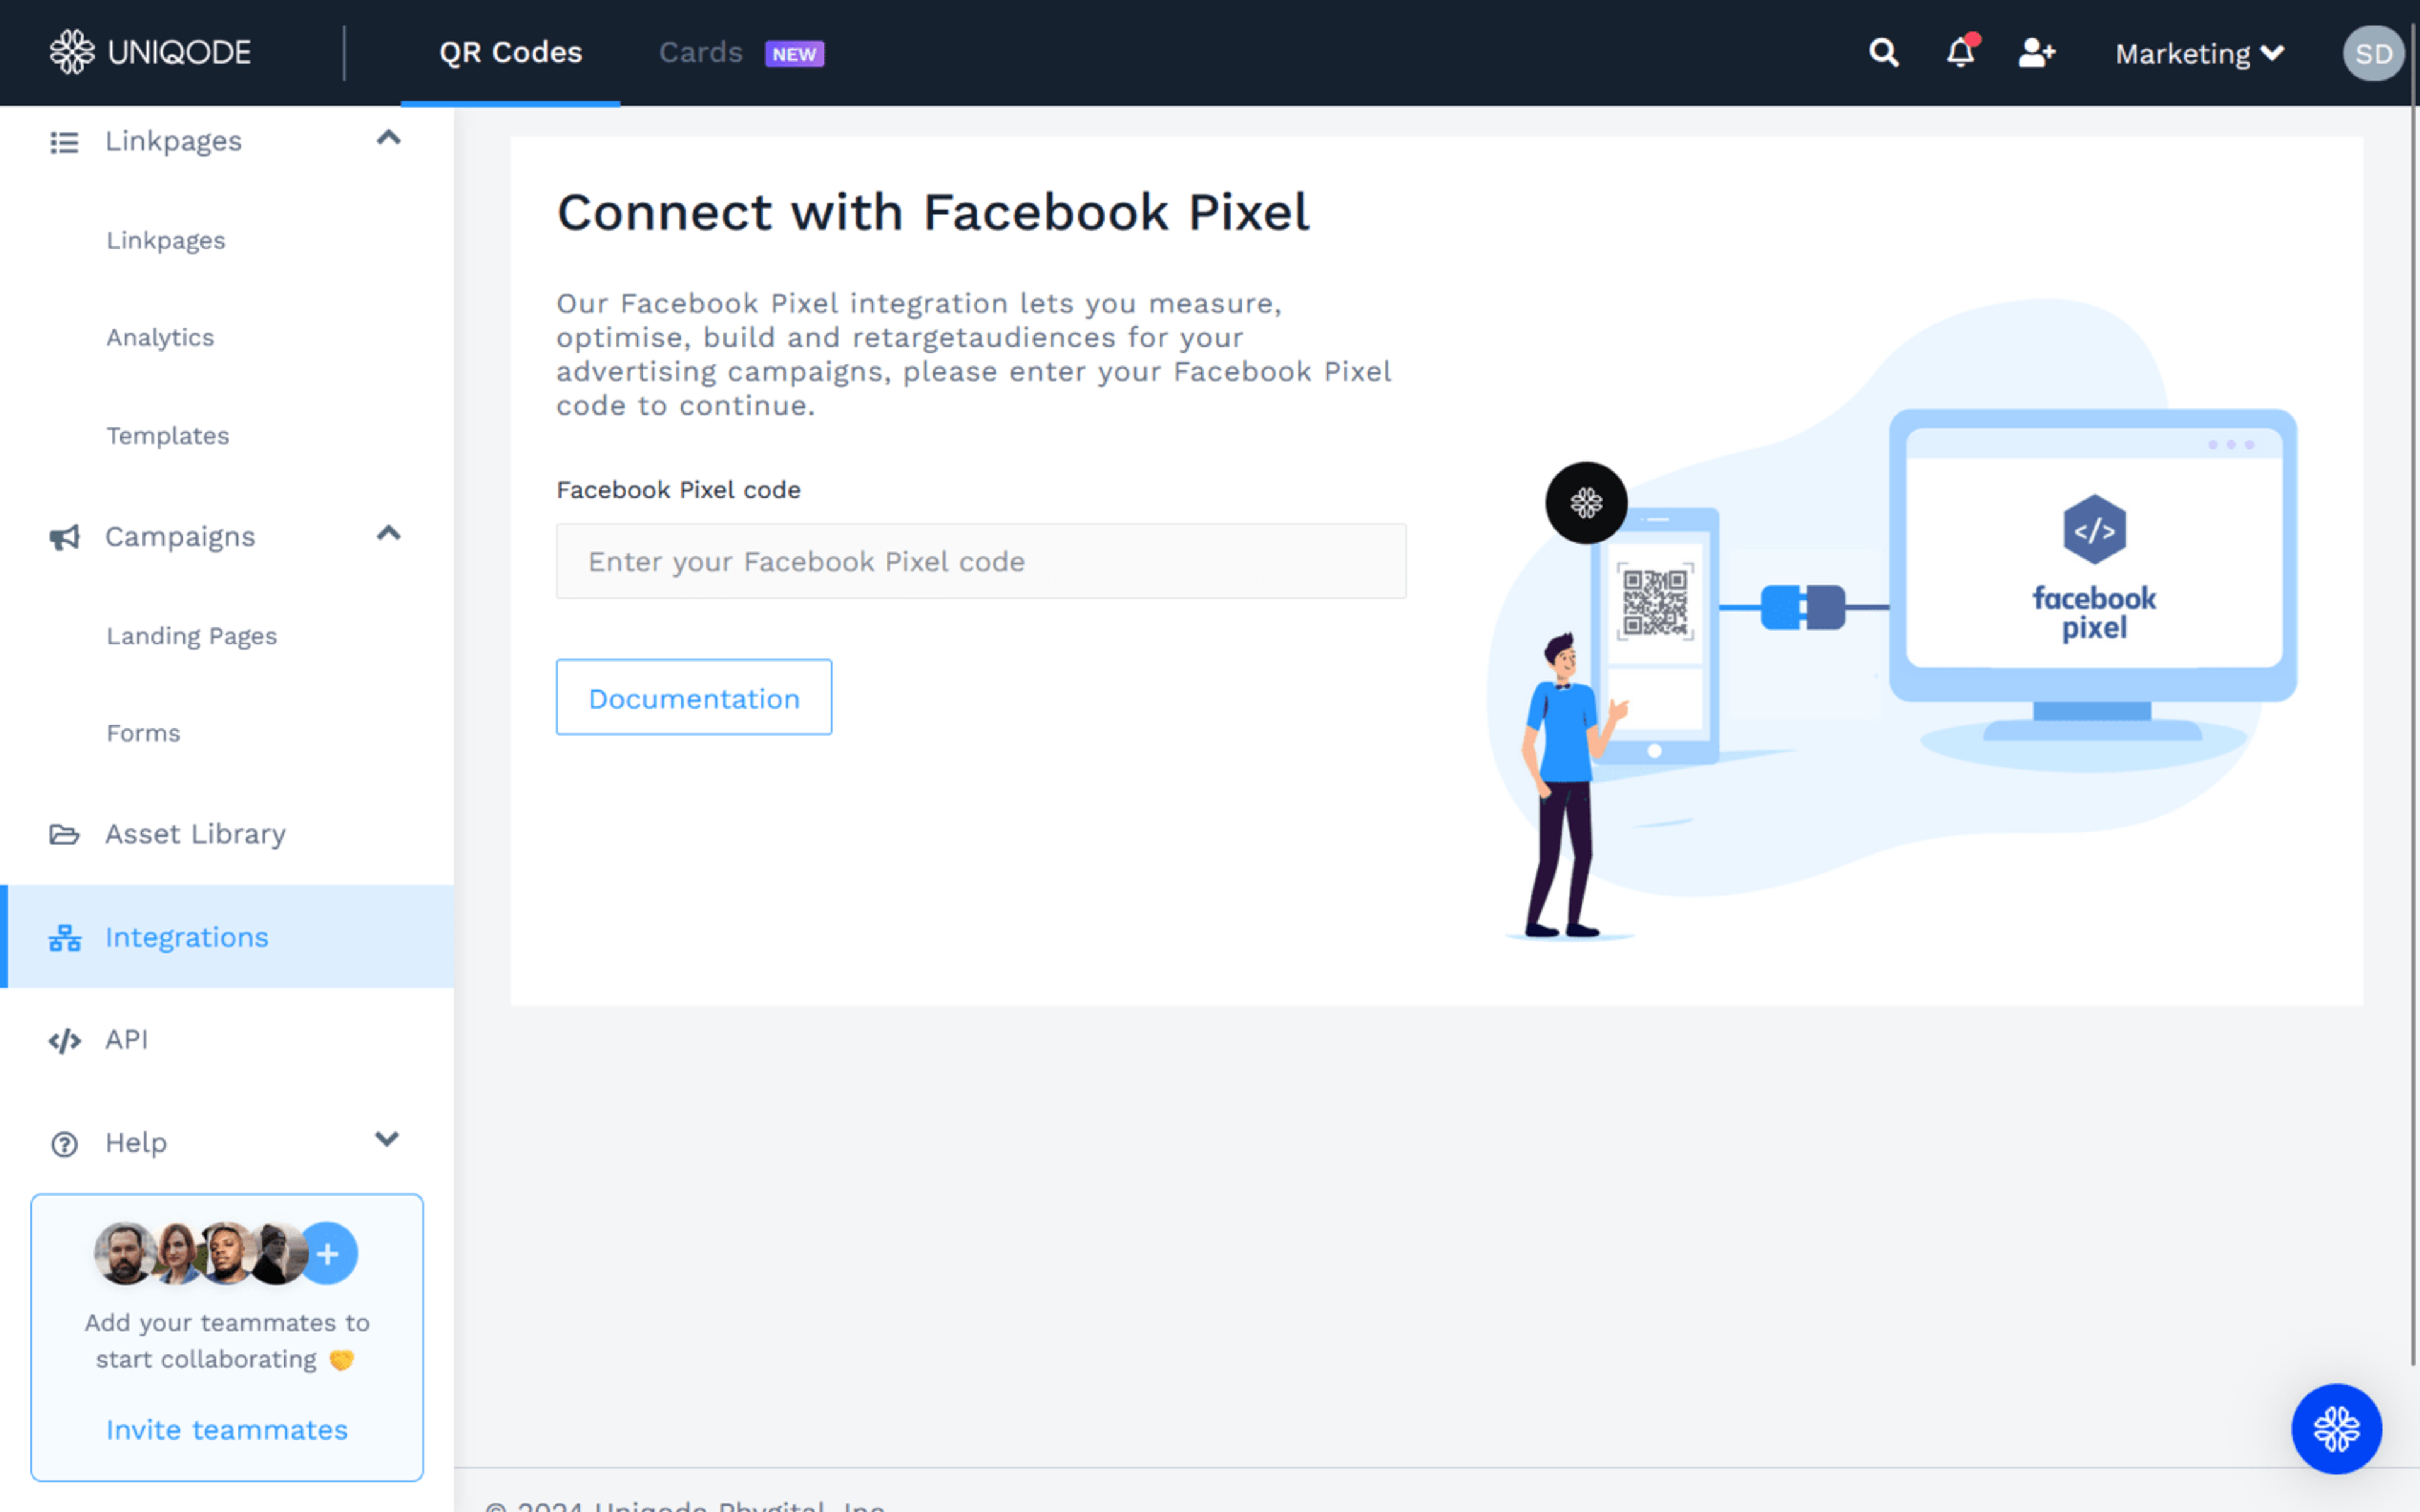Expand the Help section chevron
This screenshot has width=2420, height=1512.
(x=386, y=1140)
